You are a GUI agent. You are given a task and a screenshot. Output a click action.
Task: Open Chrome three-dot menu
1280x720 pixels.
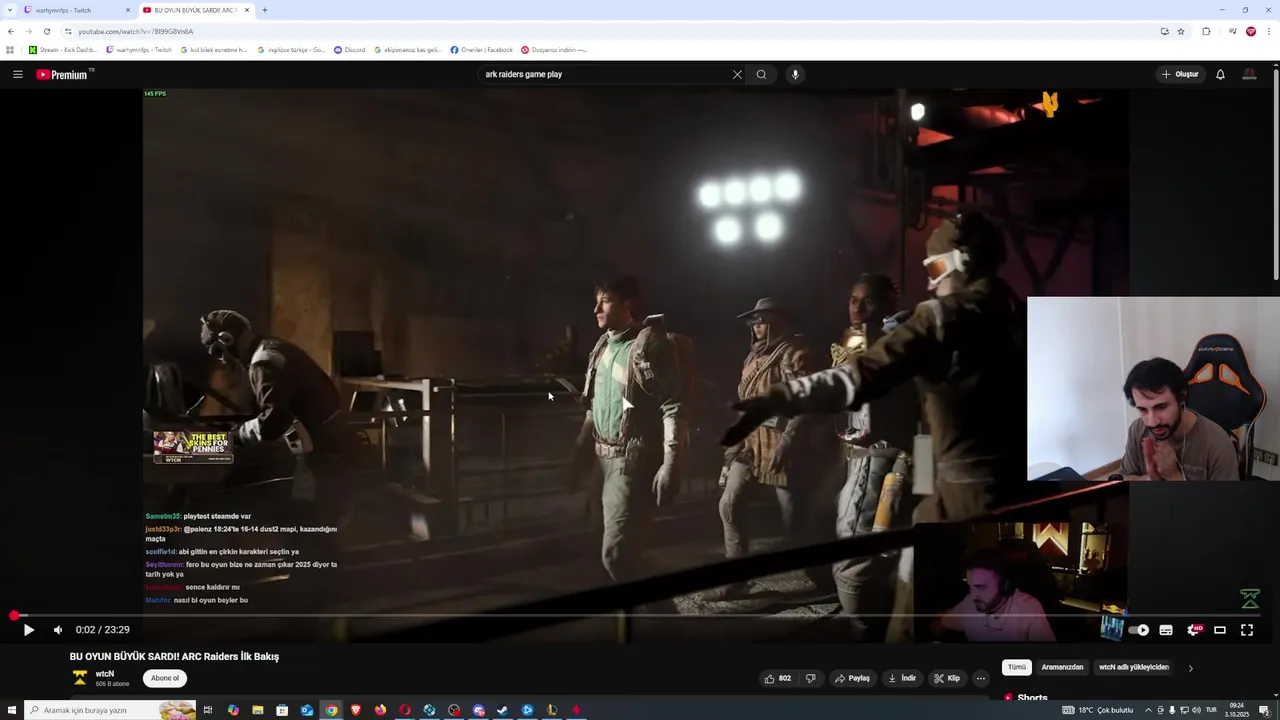(1269, 31)
